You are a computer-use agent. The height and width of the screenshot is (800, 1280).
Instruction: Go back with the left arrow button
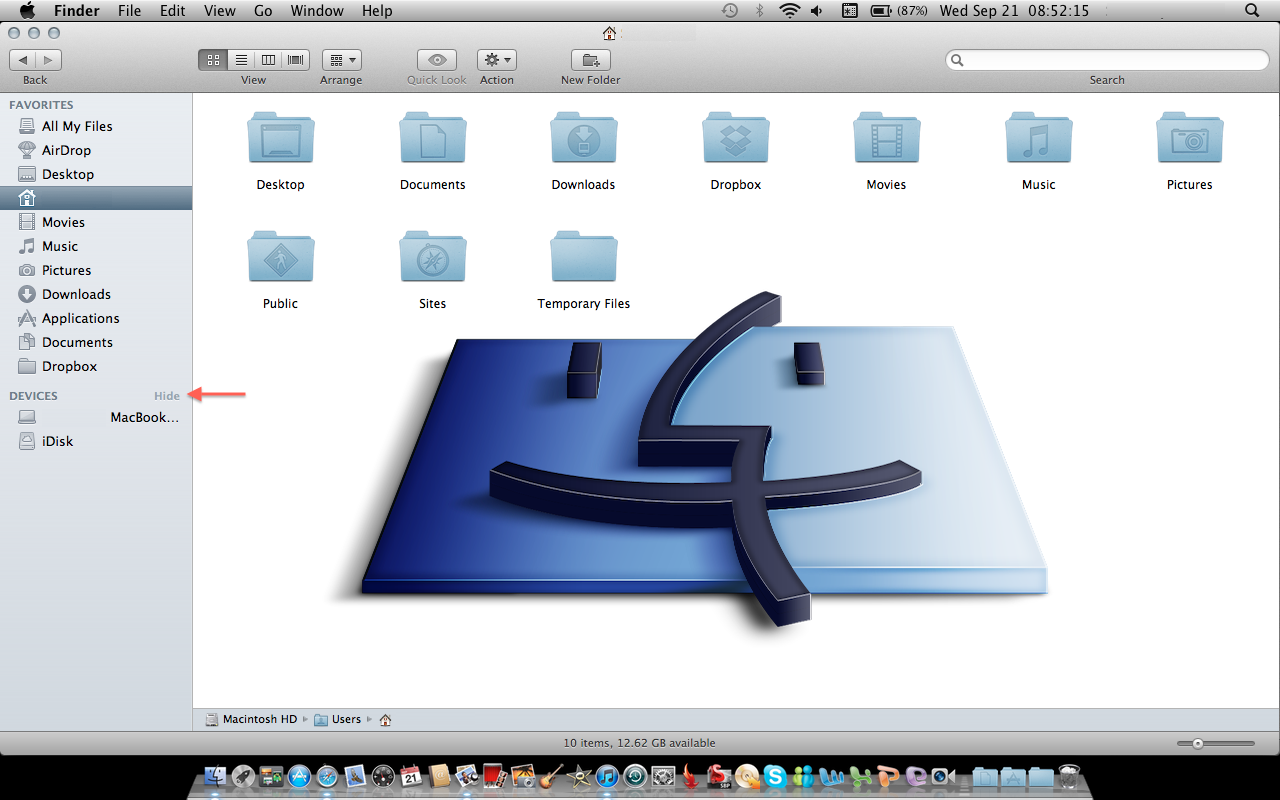(23, 60)
